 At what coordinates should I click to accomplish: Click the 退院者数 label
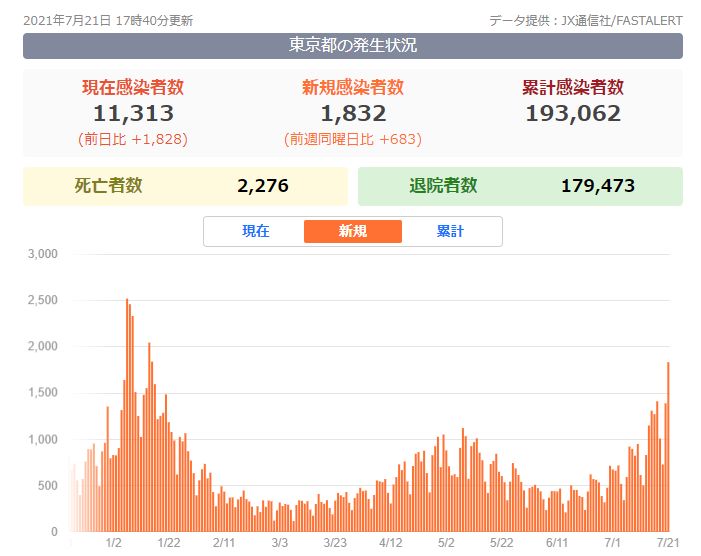point(443,185)
